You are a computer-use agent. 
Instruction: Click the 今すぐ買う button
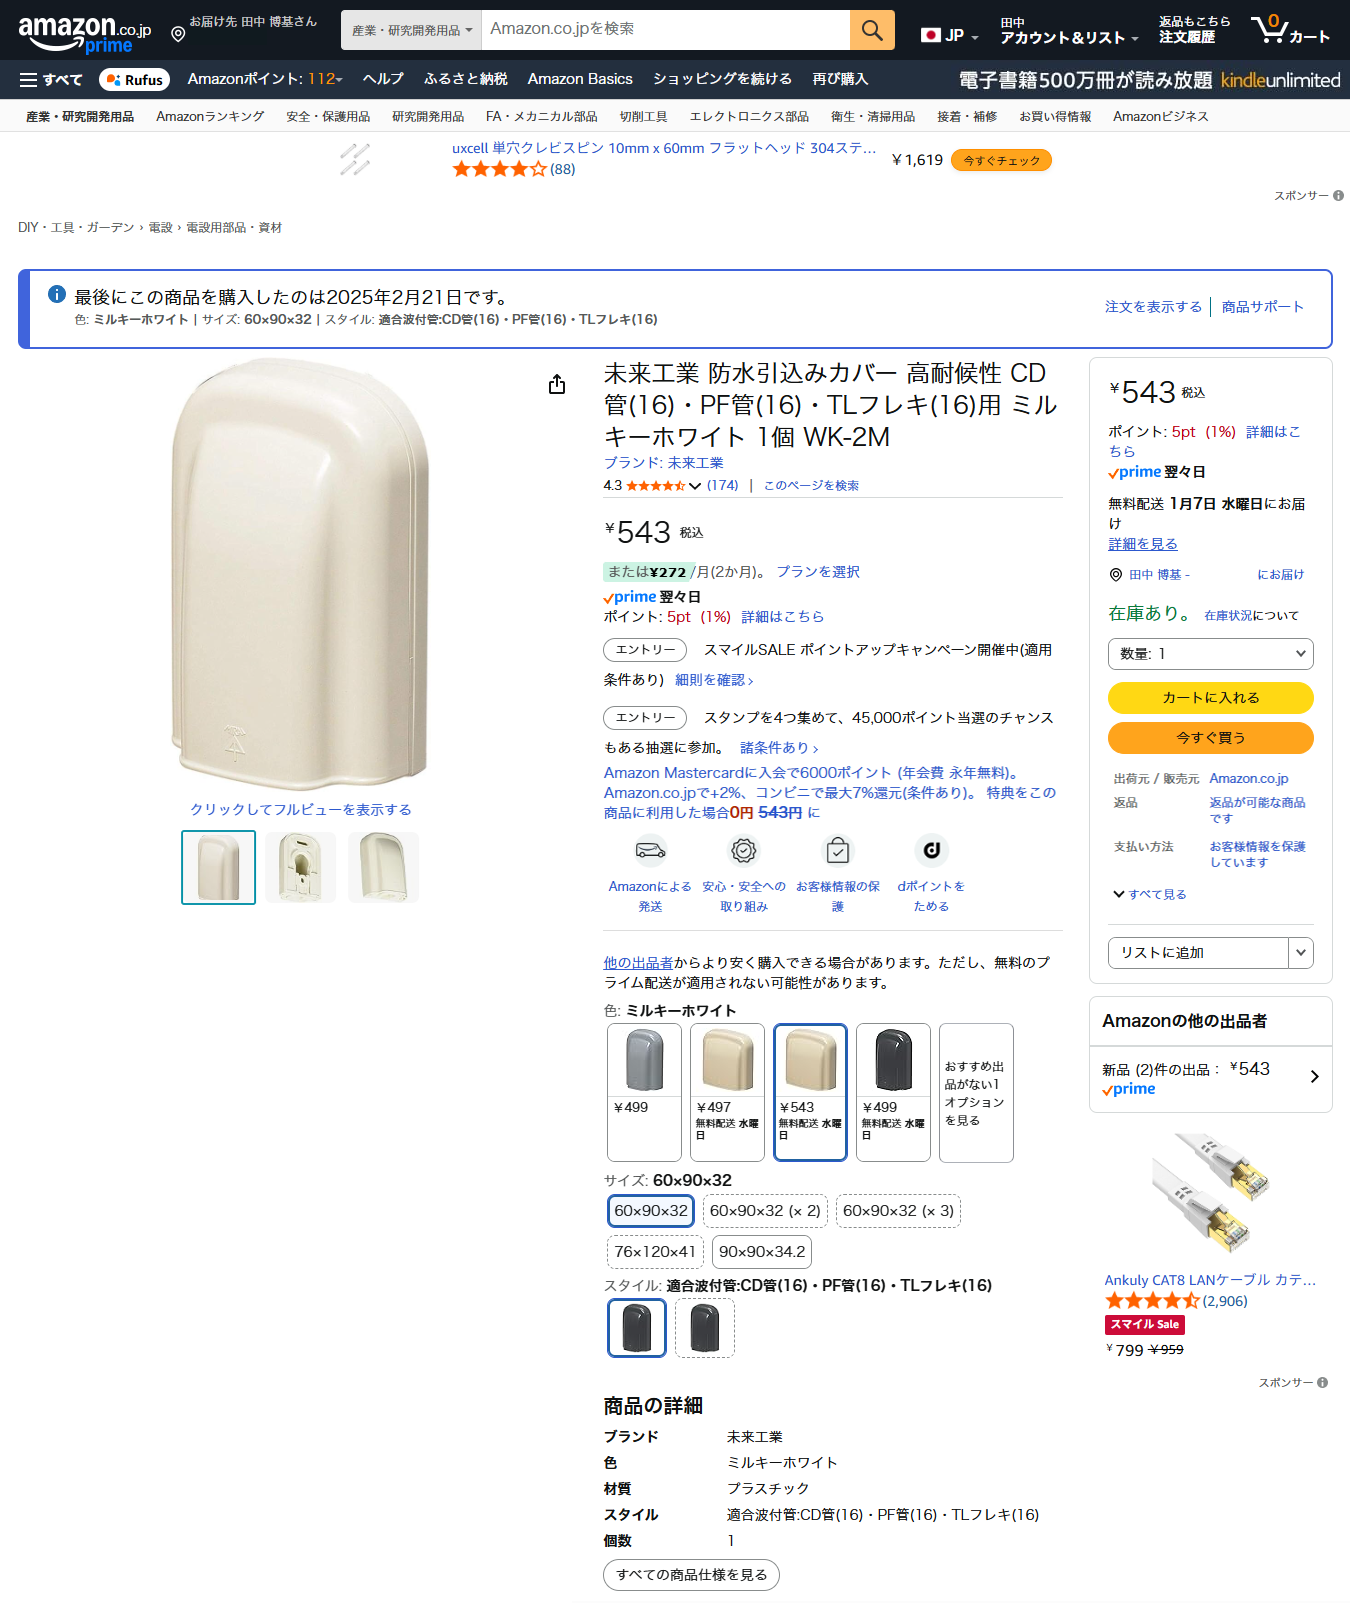[1210, 738]
